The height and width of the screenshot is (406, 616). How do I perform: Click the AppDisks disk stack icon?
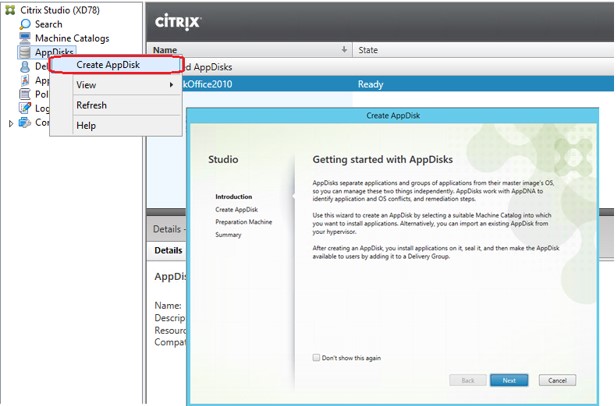tap(26, 52)
